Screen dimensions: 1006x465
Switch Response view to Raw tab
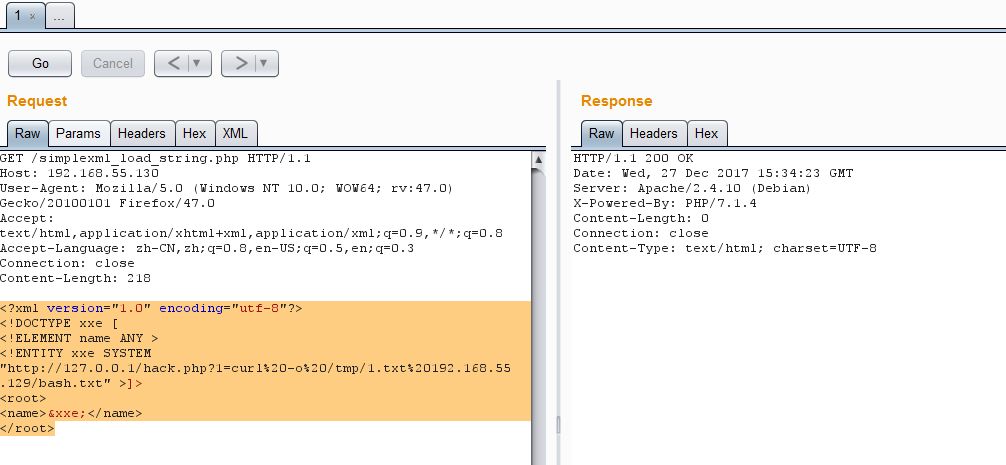pyautogui.click(x=601, y=133)
